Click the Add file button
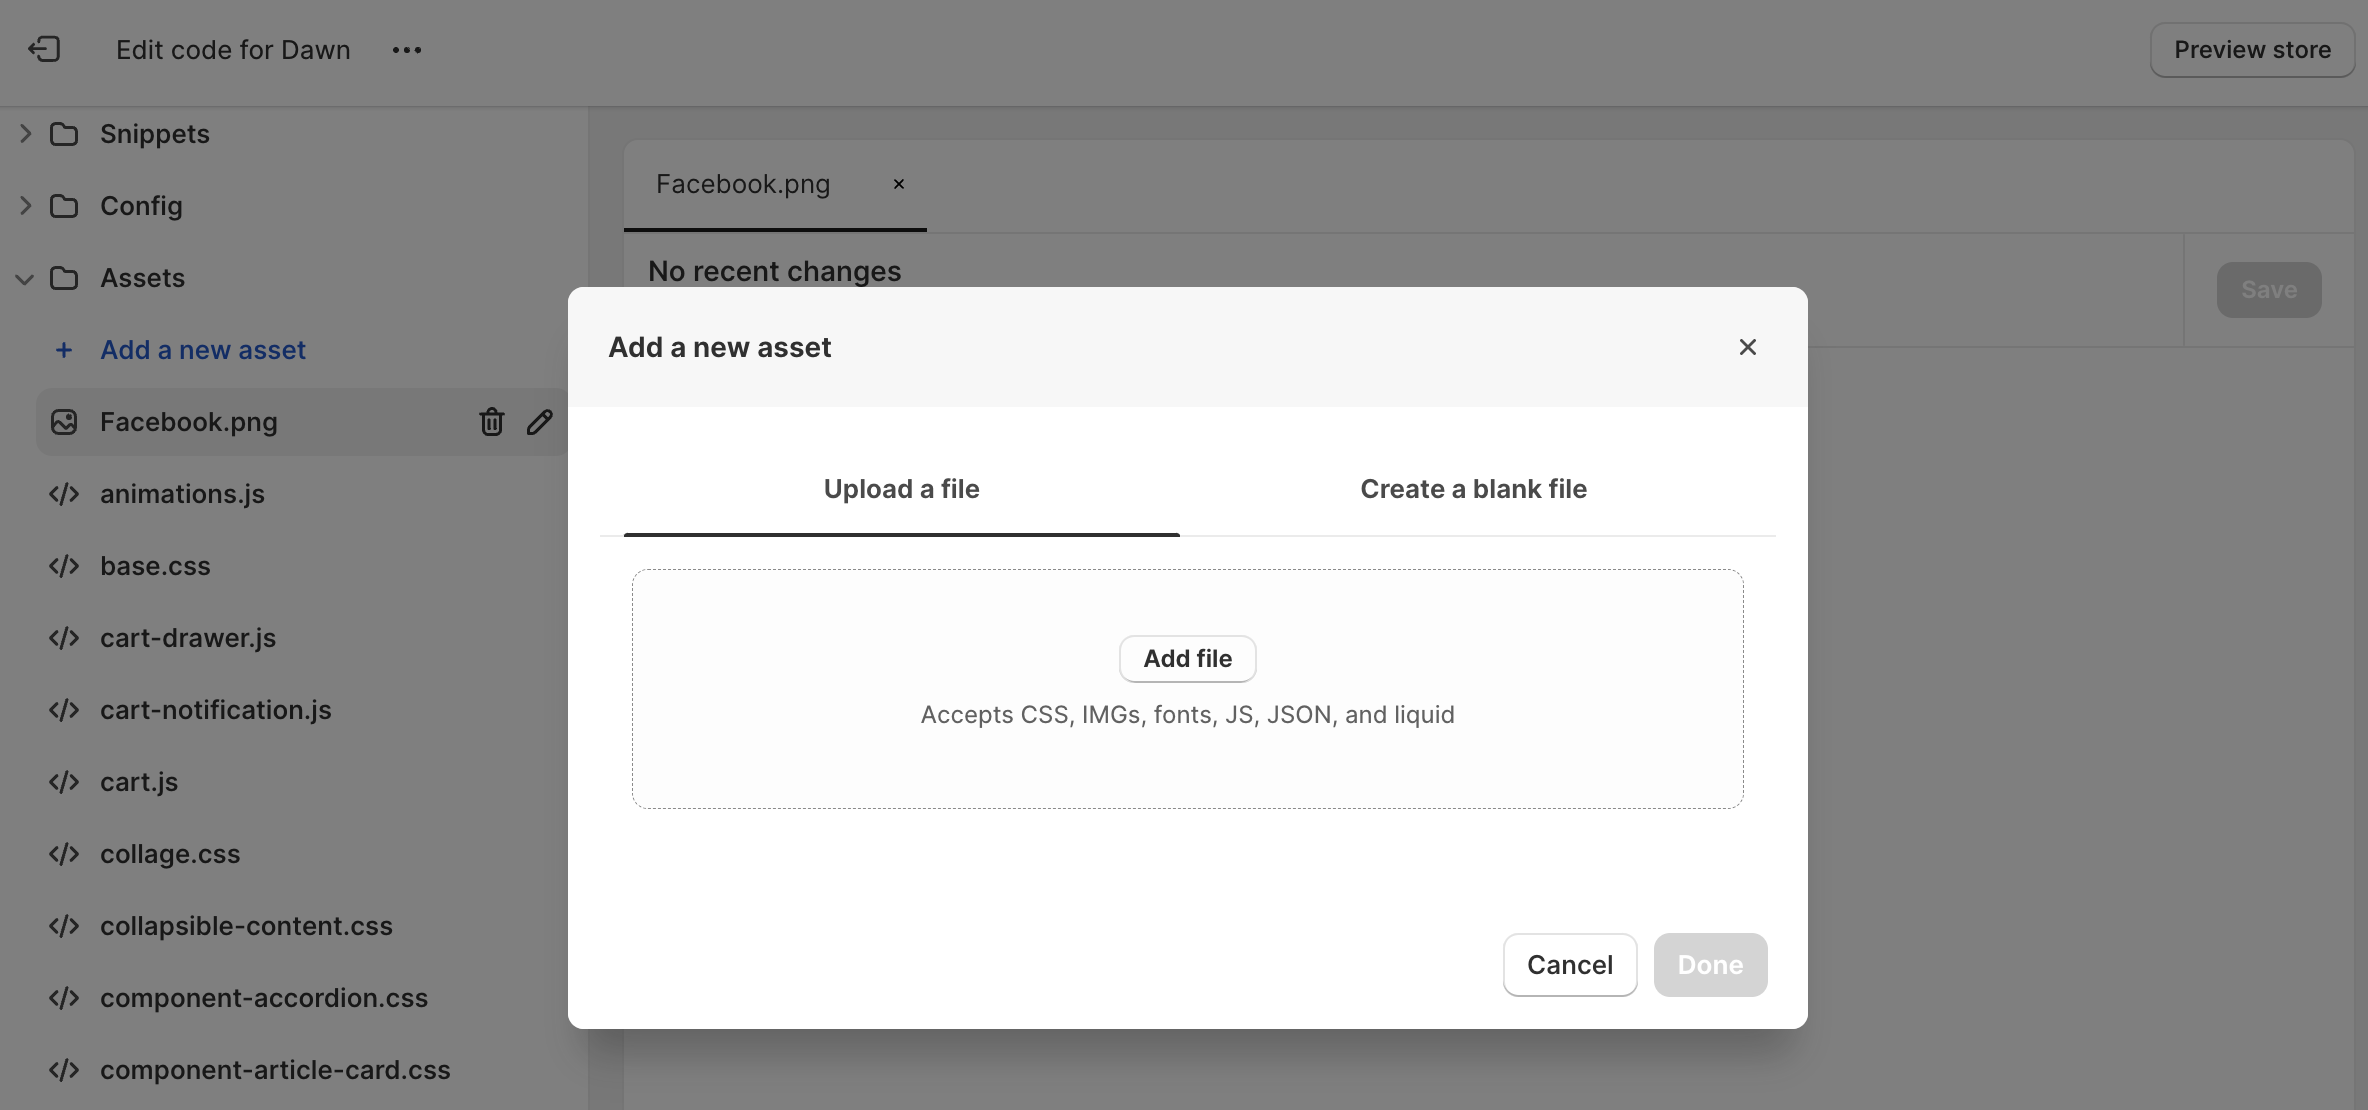 (1188, 659)
